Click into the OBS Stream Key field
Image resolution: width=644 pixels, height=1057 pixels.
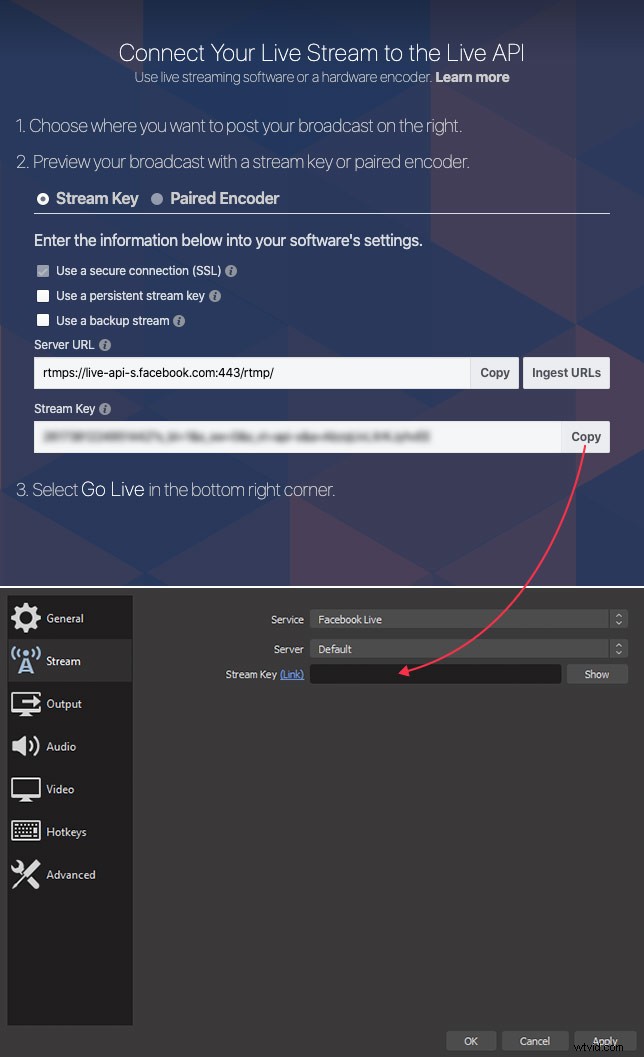coord(435,675)
